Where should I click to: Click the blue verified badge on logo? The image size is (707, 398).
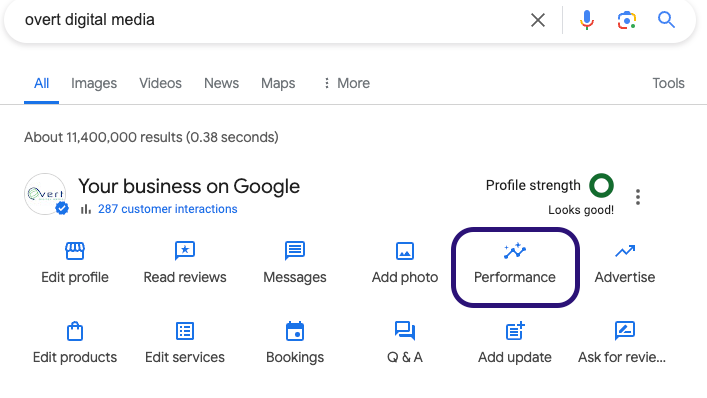(62, 208)
